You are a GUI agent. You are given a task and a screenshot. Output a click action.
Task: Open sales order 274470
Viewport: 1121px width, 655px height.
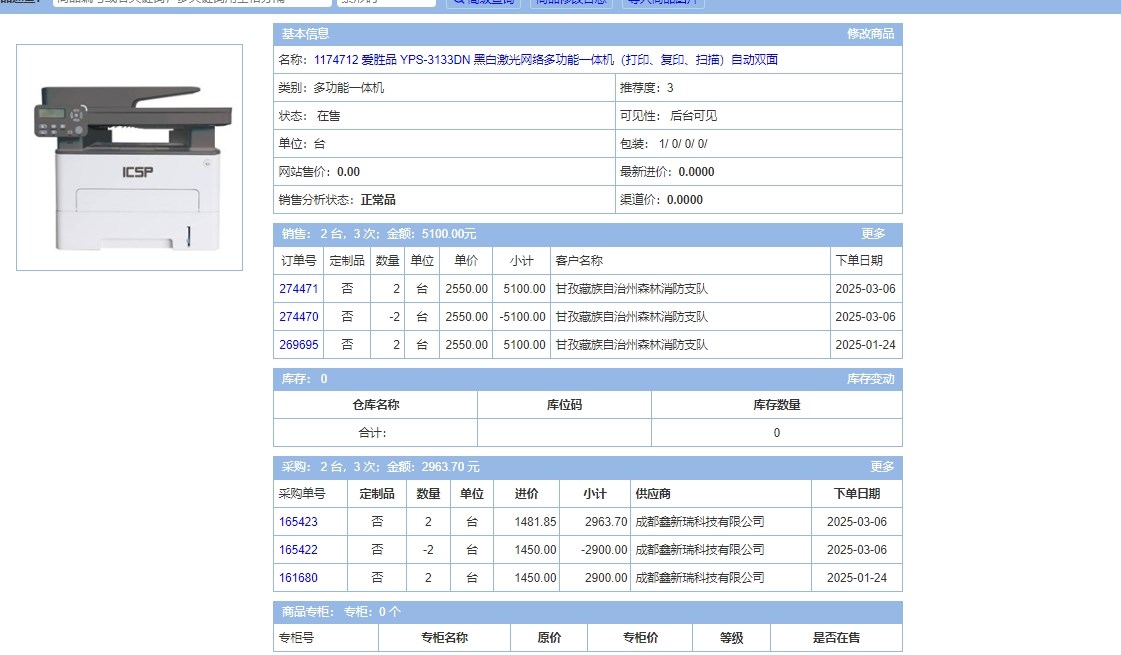pyautogui.click(x=298, y=317)
